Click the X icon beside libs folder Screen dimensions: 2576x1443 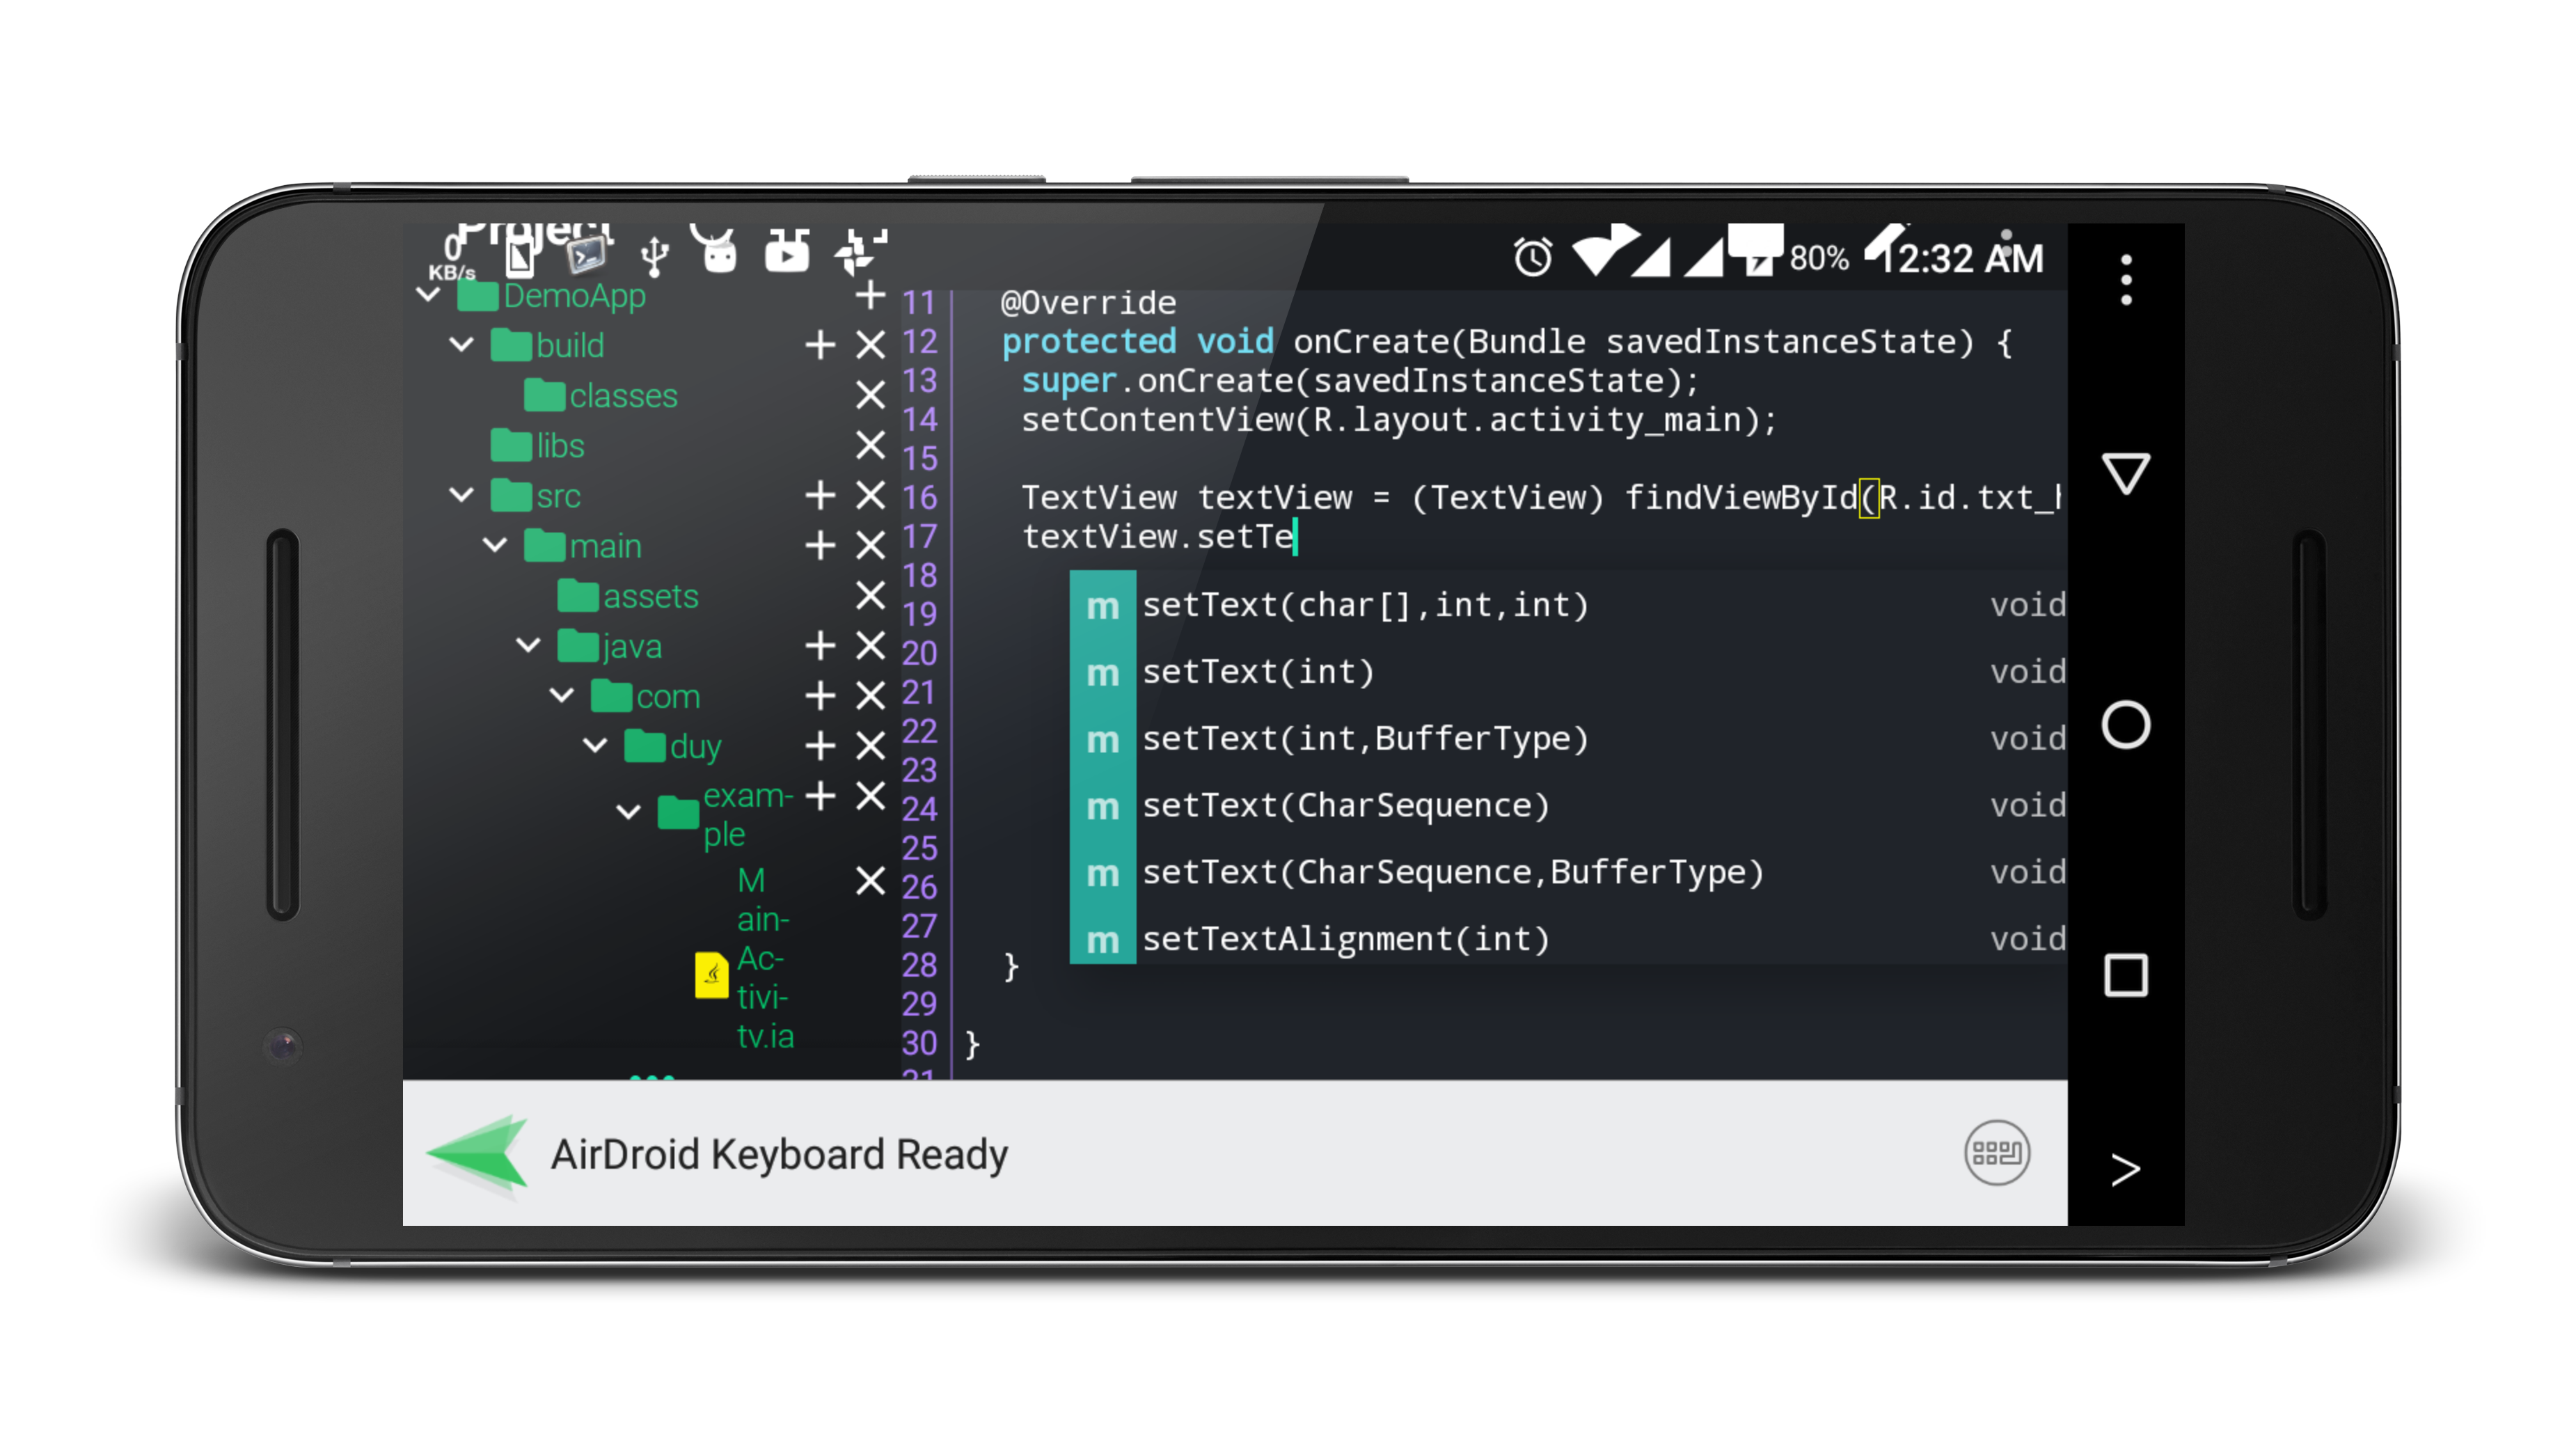(870, 445)
